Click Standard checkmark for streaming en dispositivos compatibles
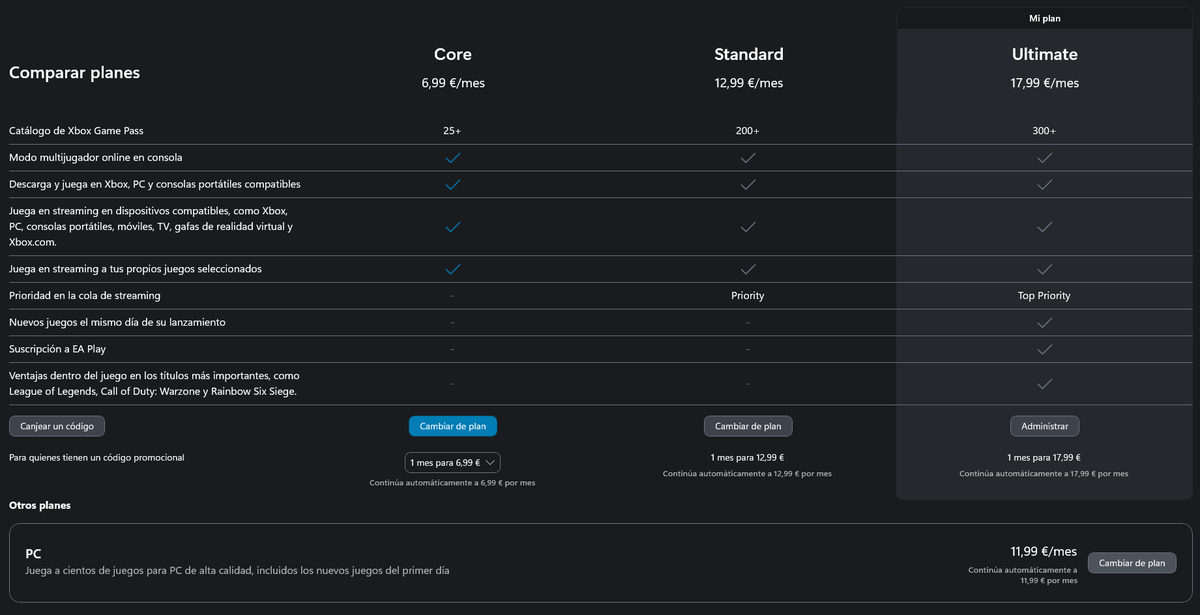Screen dimensions: 1200x615 pos(748,227)
